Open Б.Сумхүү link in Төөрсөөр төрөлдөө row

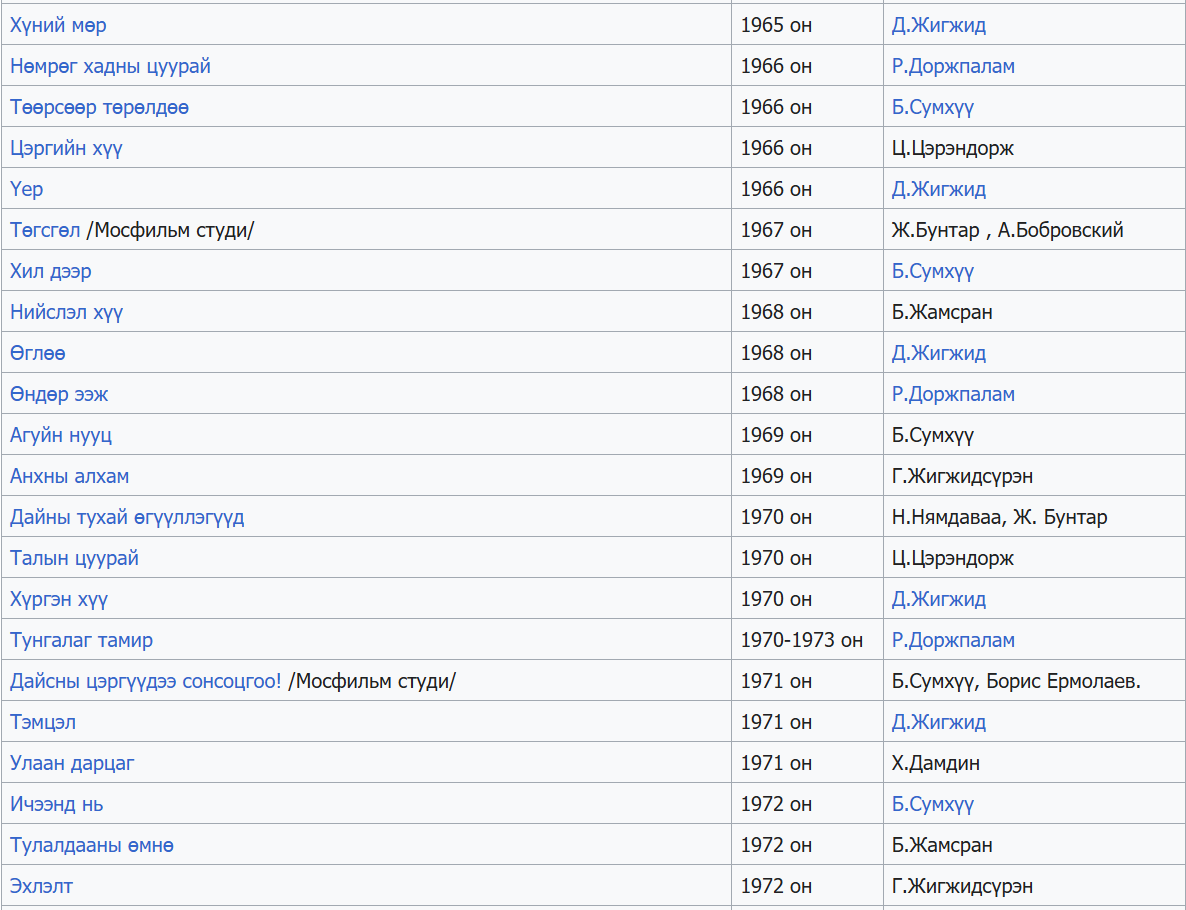pos(933,107)
